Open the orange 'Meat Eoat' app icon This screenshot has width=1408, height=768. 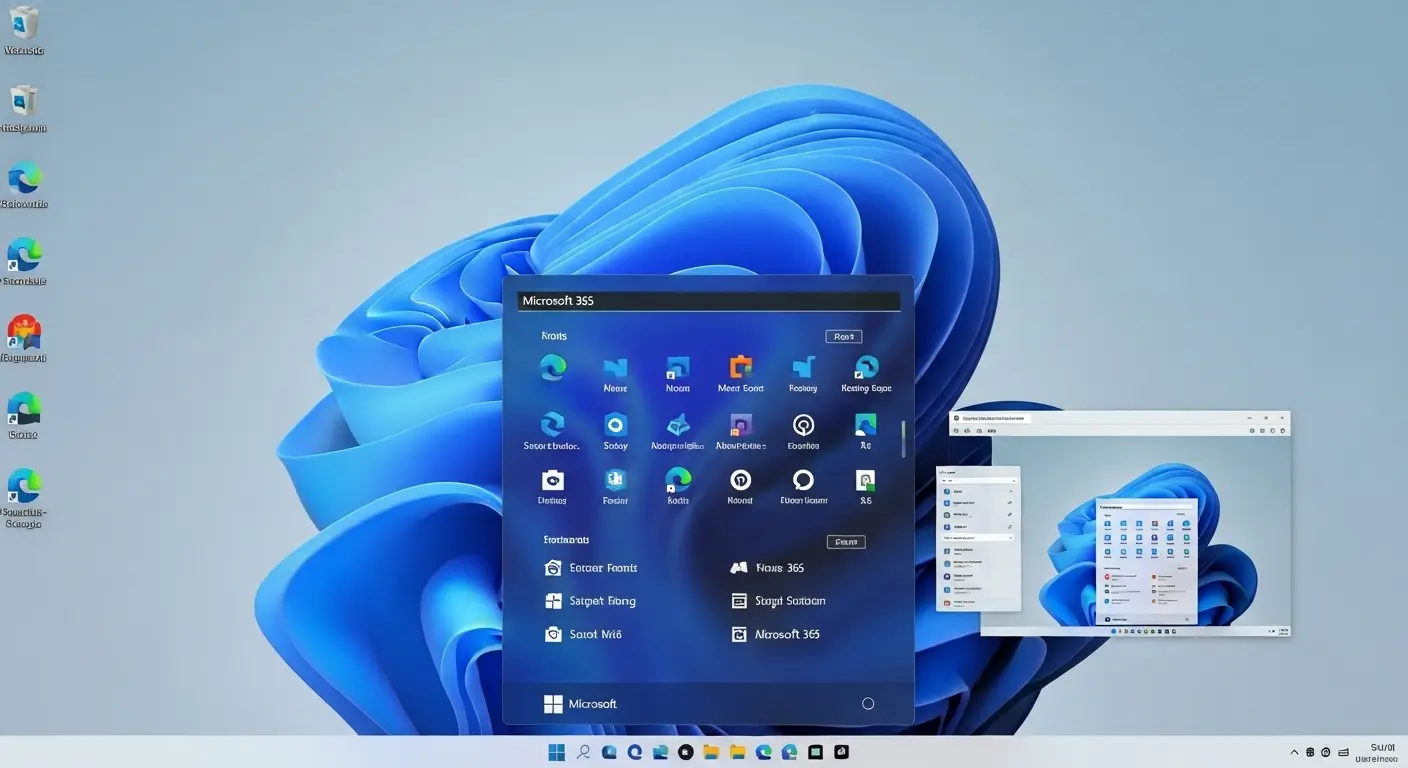point(740,368)
